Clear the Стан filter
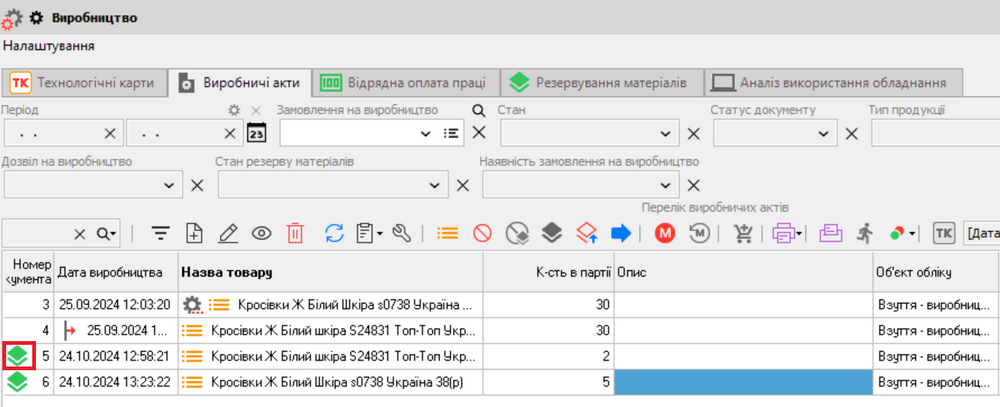This screenshot has width=1000, height=407. 693,134
